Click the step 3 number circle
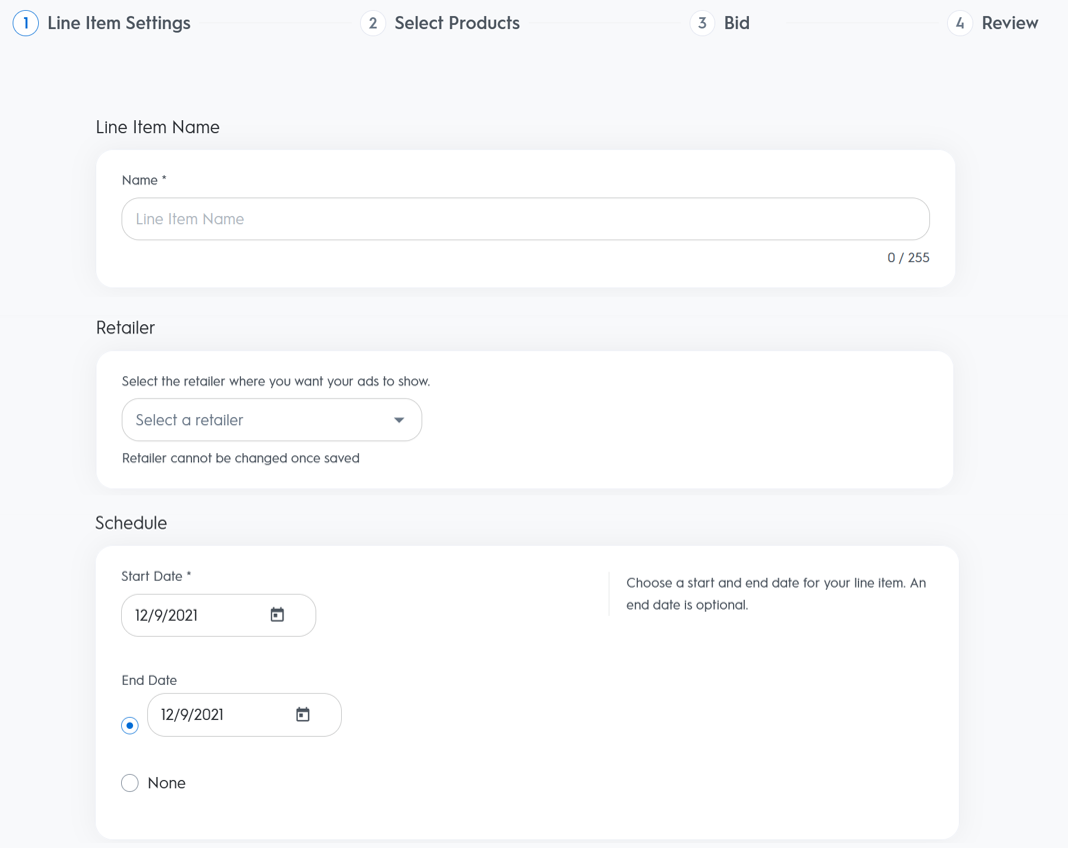The width and height of the screenshot is (1068, 848). [x=702, y=23]
